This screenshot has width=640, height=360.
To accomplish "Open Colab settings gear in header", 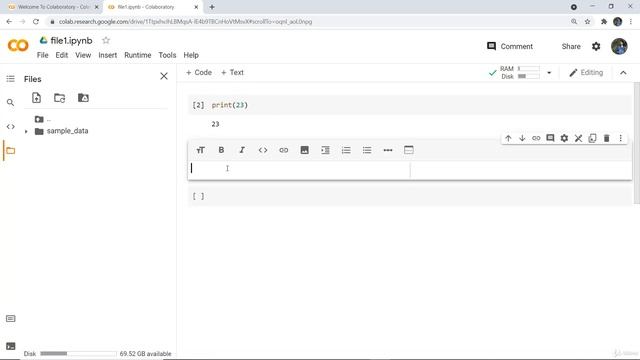I will point(596,46).
